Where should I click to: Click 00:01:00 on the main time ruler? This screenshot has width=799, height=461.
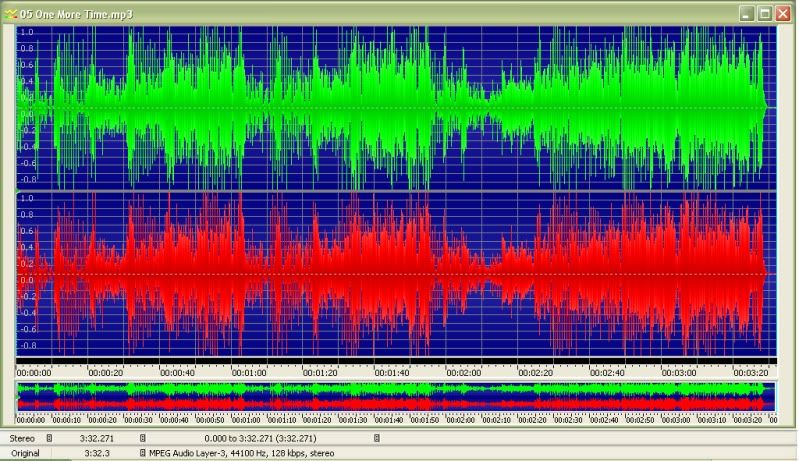pos(249,373)
